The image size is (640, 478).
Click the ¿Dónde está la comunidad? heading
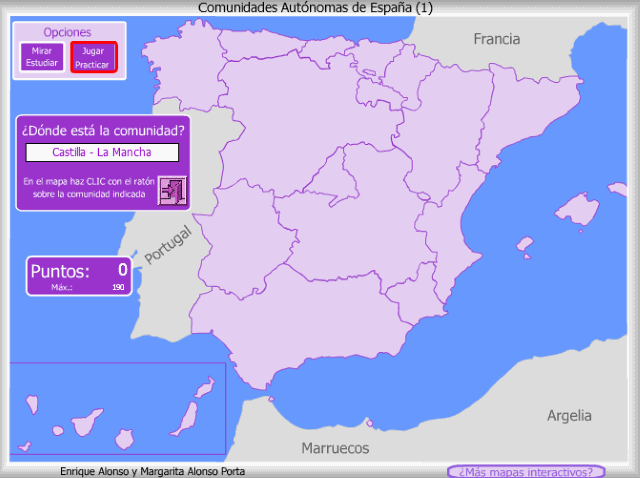103,131
